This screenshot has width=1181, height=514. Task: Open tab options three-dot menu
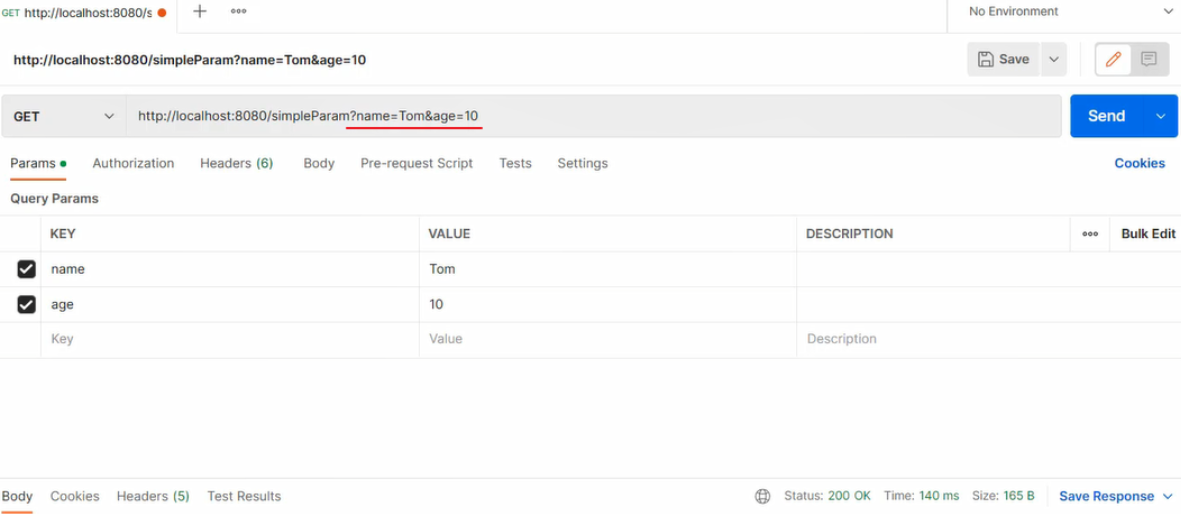(239, 11)
